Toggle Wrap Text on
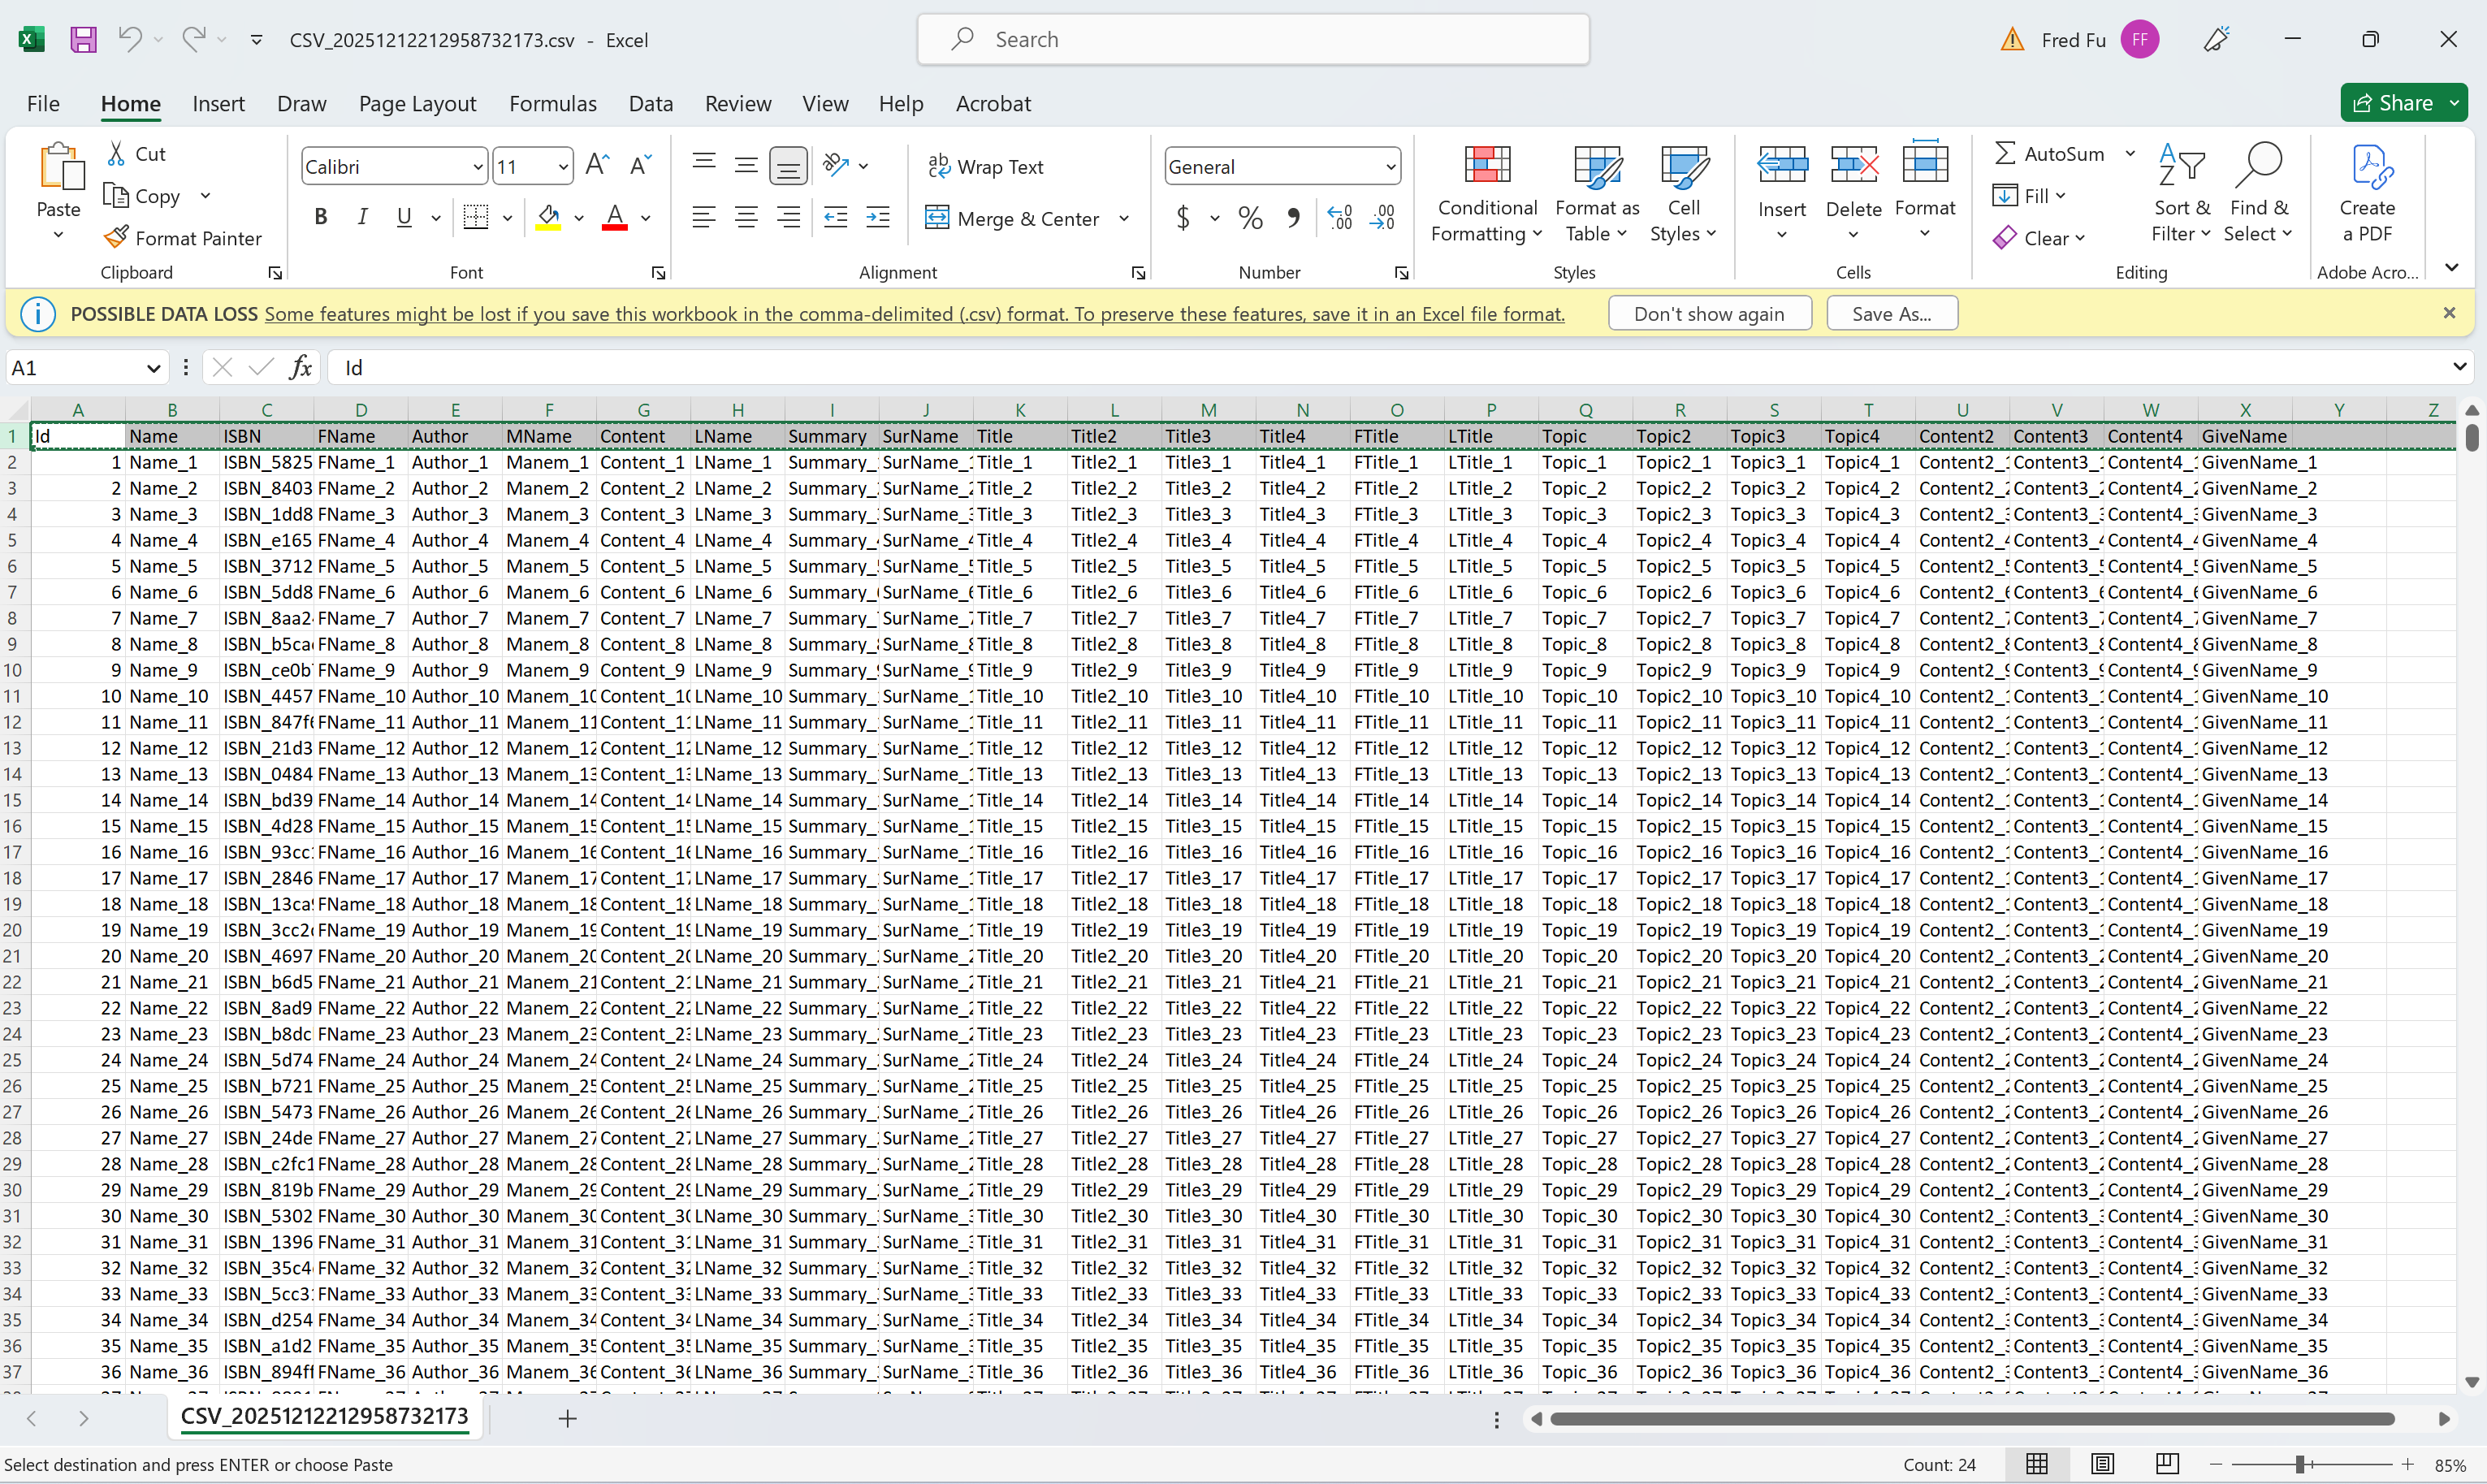 pyautogui.click(x=985, y=167)
